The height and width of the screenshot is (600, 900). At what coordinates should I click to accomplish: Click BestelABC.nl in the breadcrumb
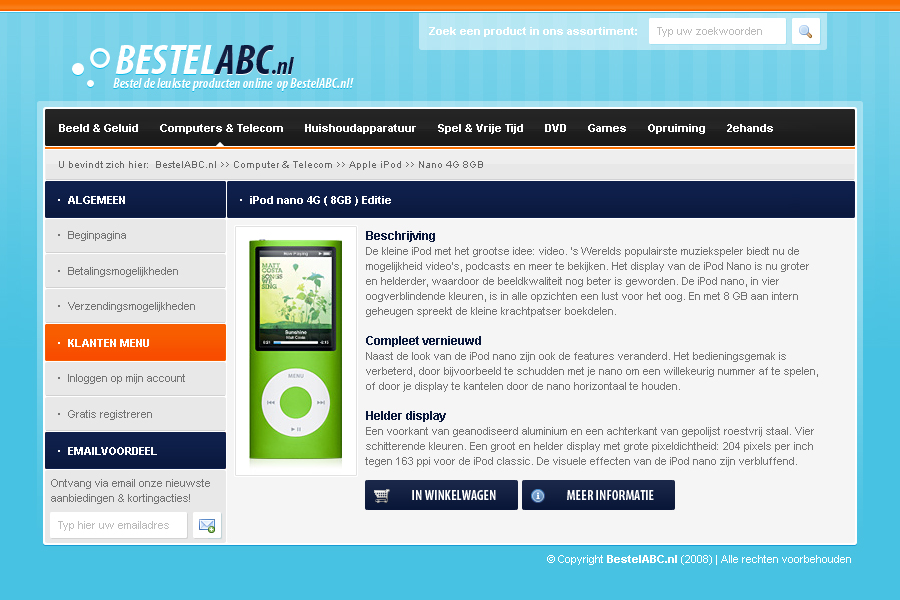pyautogui.click(x=186, y=165)
